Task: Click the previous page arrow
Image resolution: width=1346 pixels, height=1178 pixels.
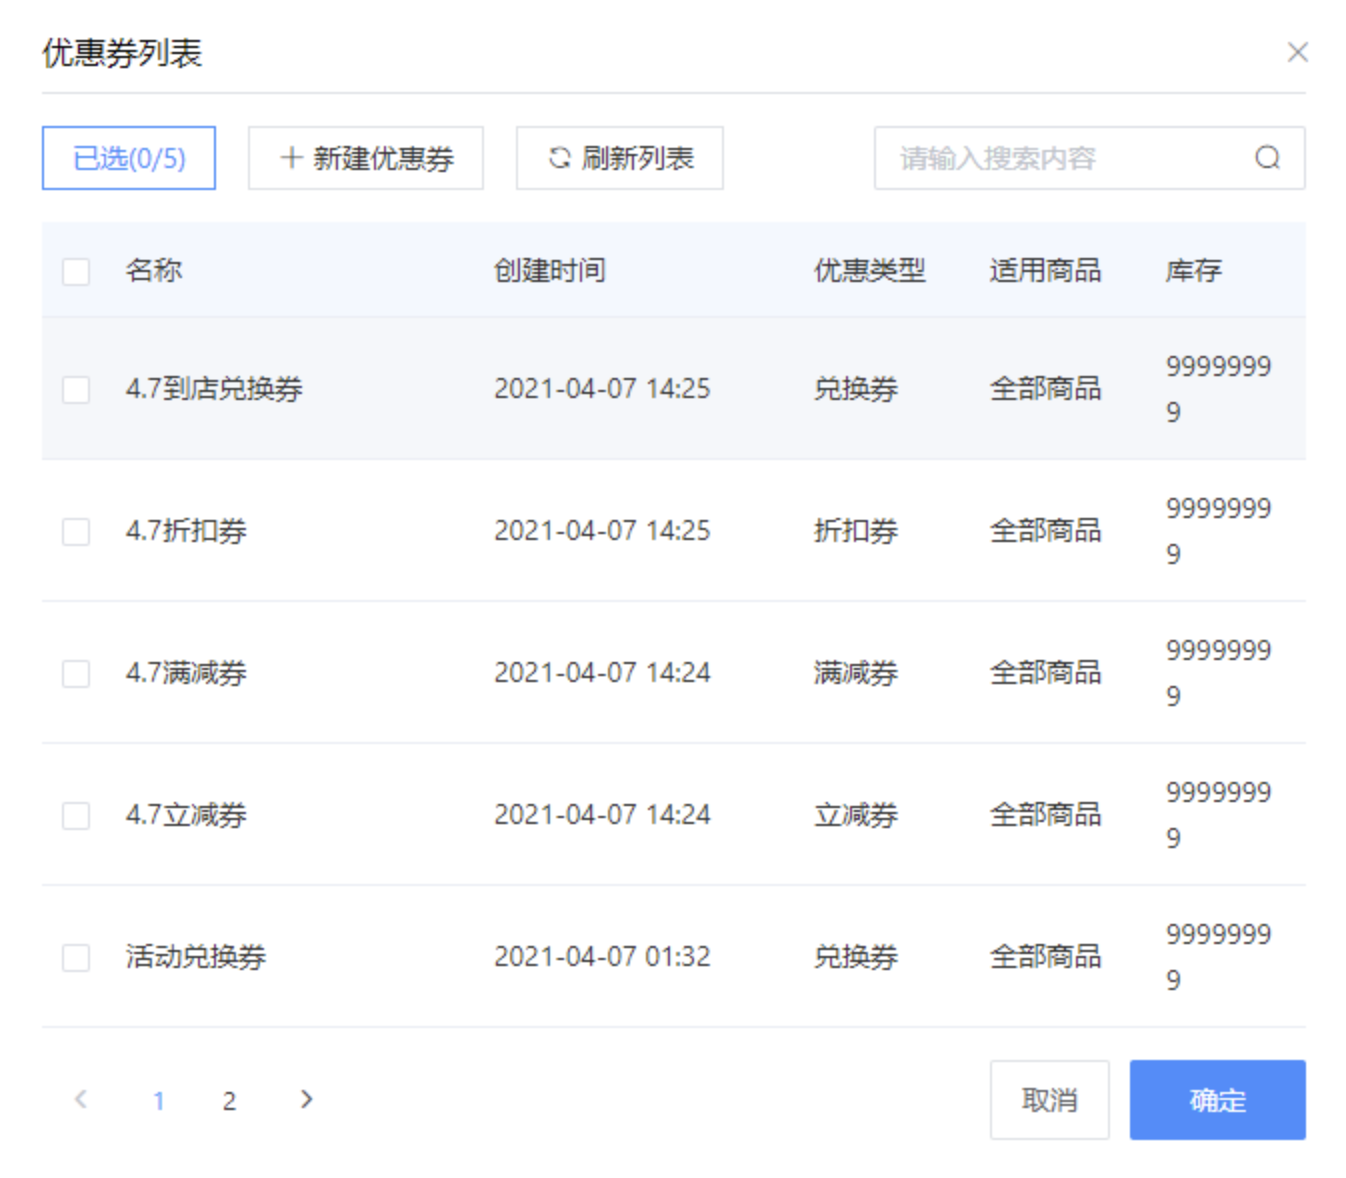Action: click(x=81, y=1099)
